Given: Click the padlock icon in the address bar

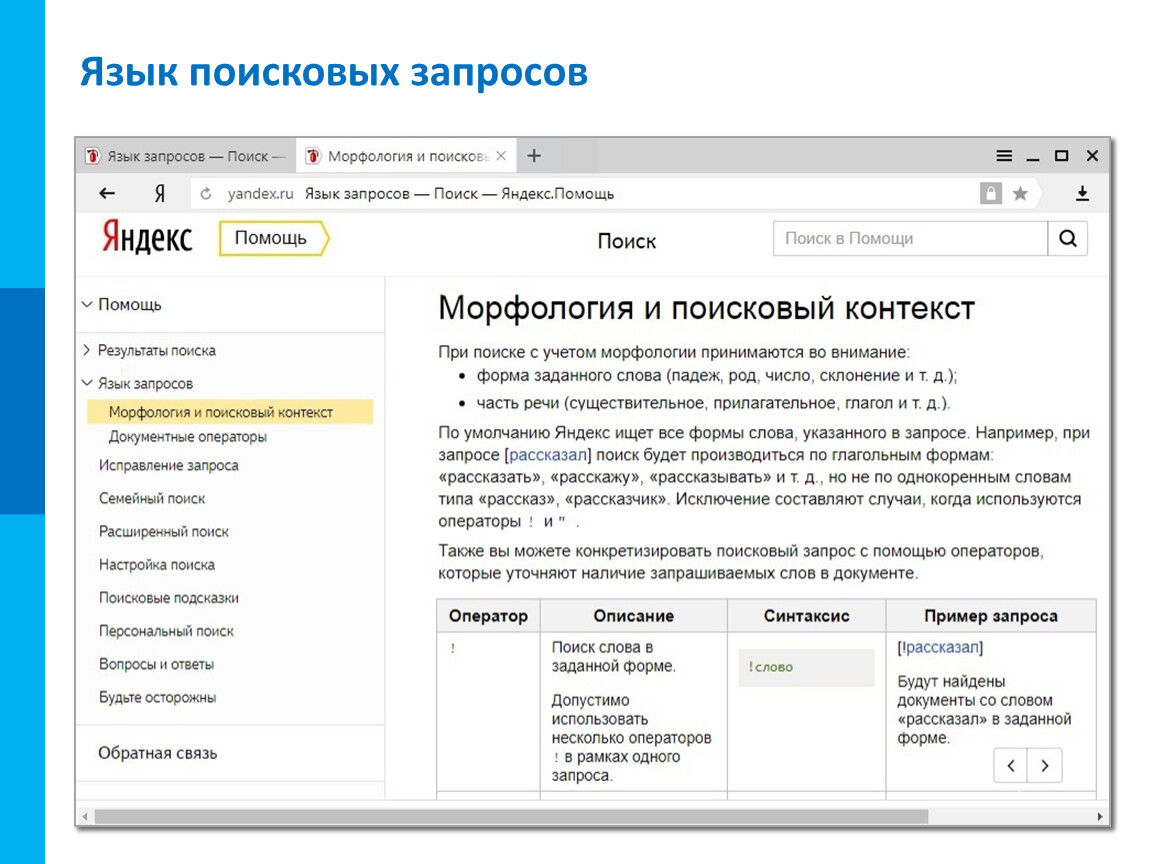Looking at the screenshot, I should click(990, 194).
